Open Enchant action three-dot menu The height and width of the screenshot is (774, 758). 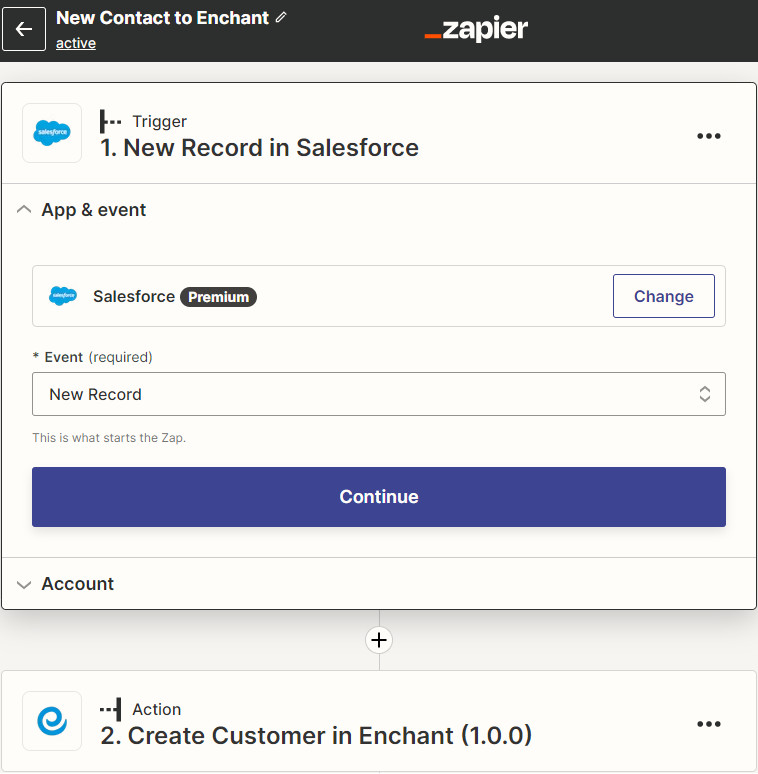708,724
